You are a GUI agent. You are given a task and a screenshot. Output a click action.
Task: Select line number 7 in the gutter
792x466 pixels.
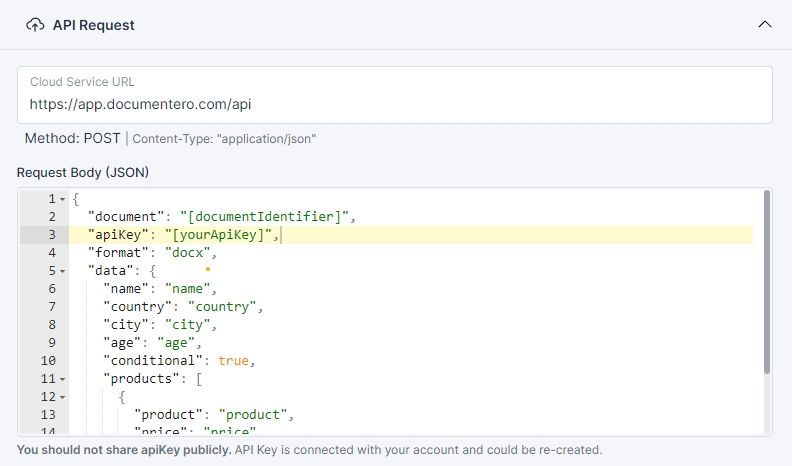click(x=51, y=307)
